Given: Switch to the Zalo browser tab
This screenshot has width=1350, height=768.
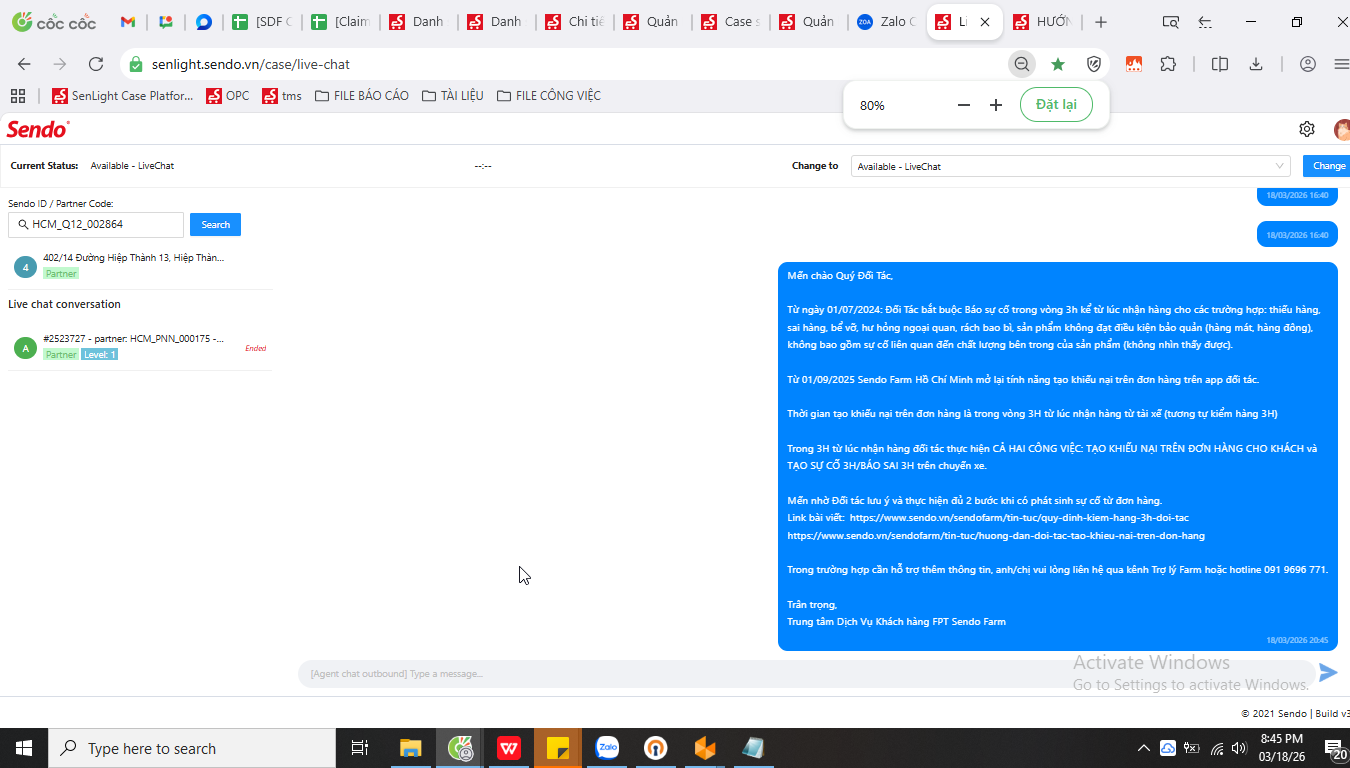Looking at the screenshot, I should pyautogui.click(x=886, y=22).
